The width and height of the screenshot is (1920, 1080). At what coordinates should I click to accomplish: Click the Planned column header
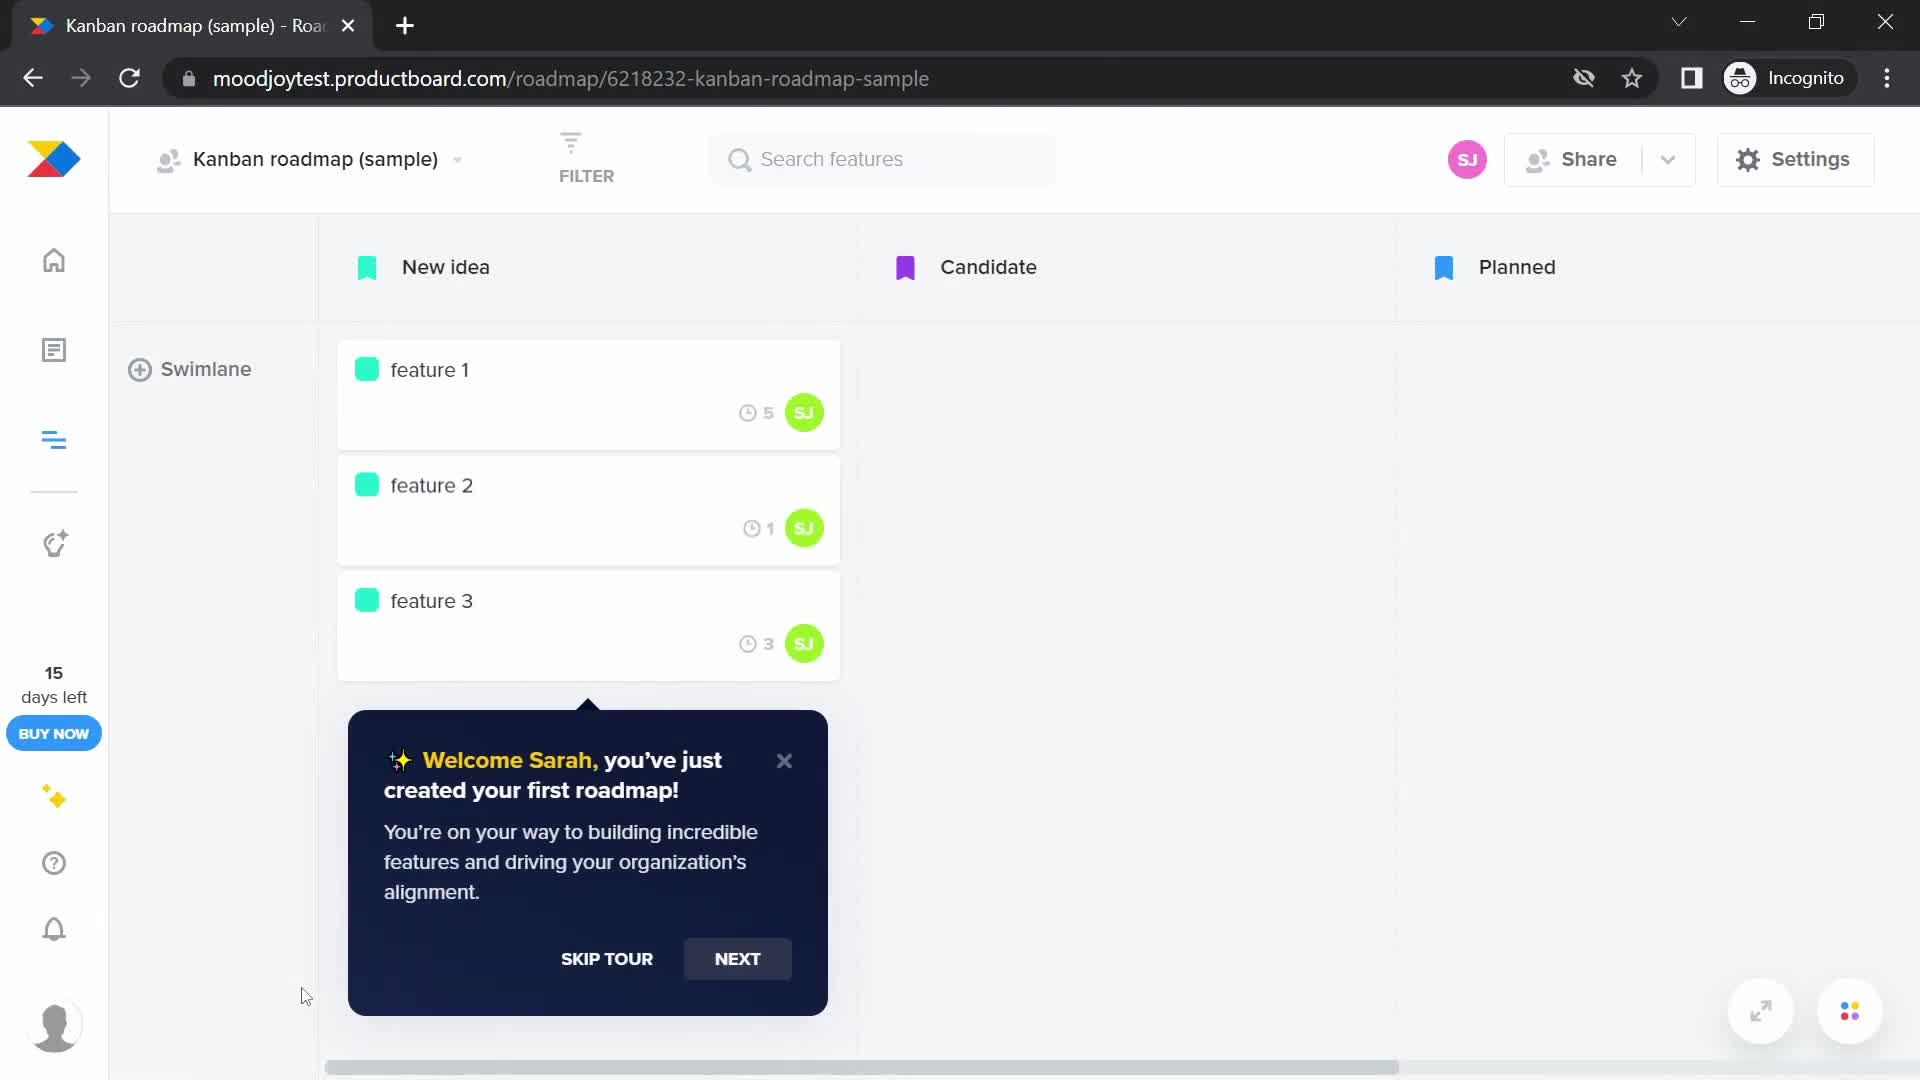point(1516,266)
